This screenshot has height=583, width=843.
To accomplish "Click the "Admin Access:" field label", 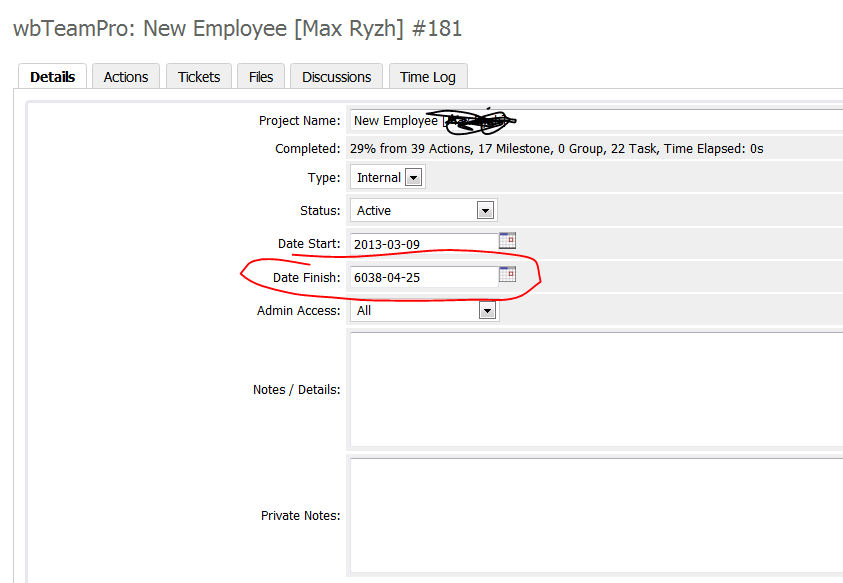I will click(298, 311).
